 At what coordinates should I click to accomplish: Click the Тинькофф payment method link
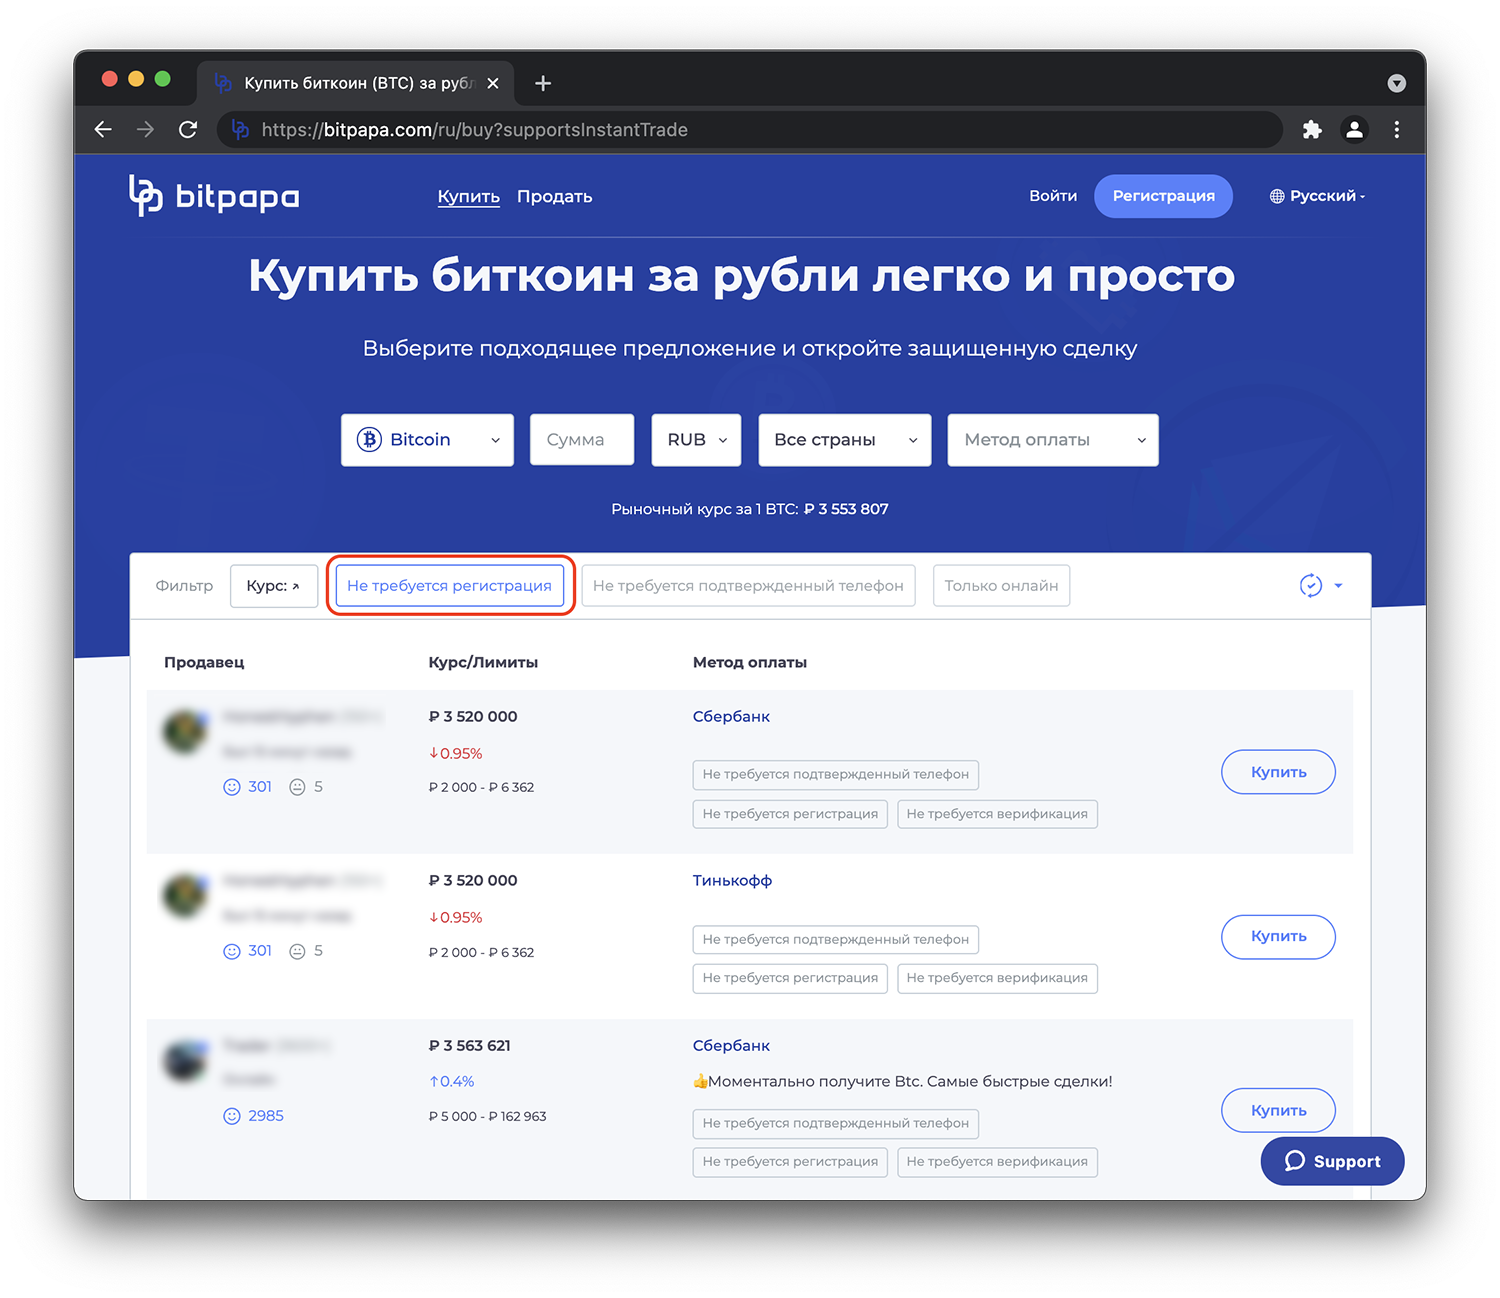pyautogui.click(x=732, y=880)
